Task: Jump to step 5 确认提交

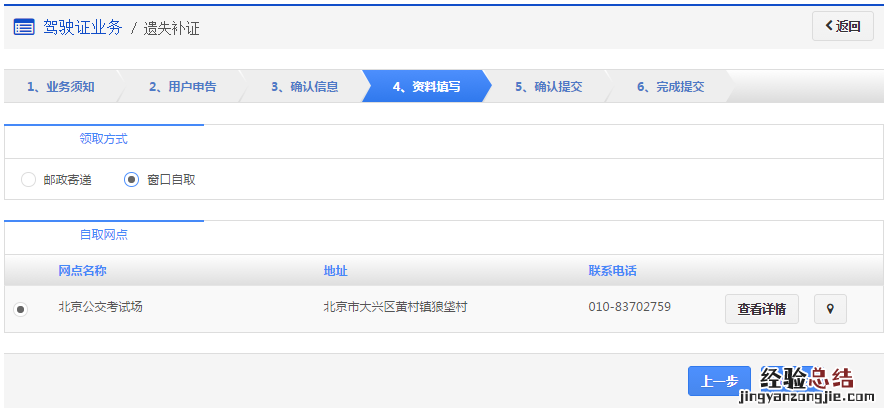Action: [549, 87]
